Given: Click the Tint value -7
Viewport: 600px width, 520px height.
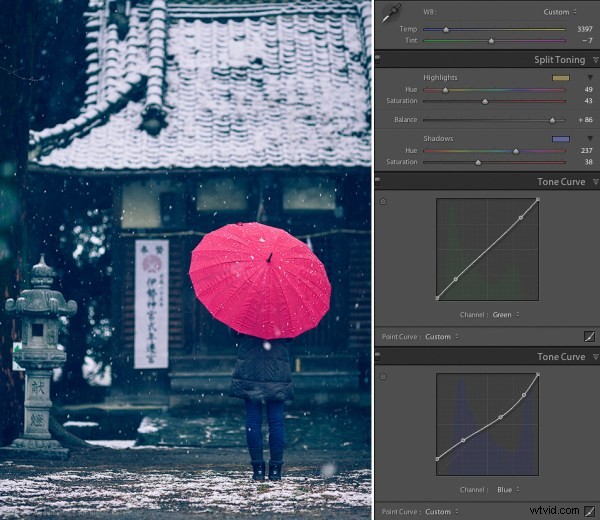Looking at the screenshot, I should pyautogui.click(x=587, y=40).
